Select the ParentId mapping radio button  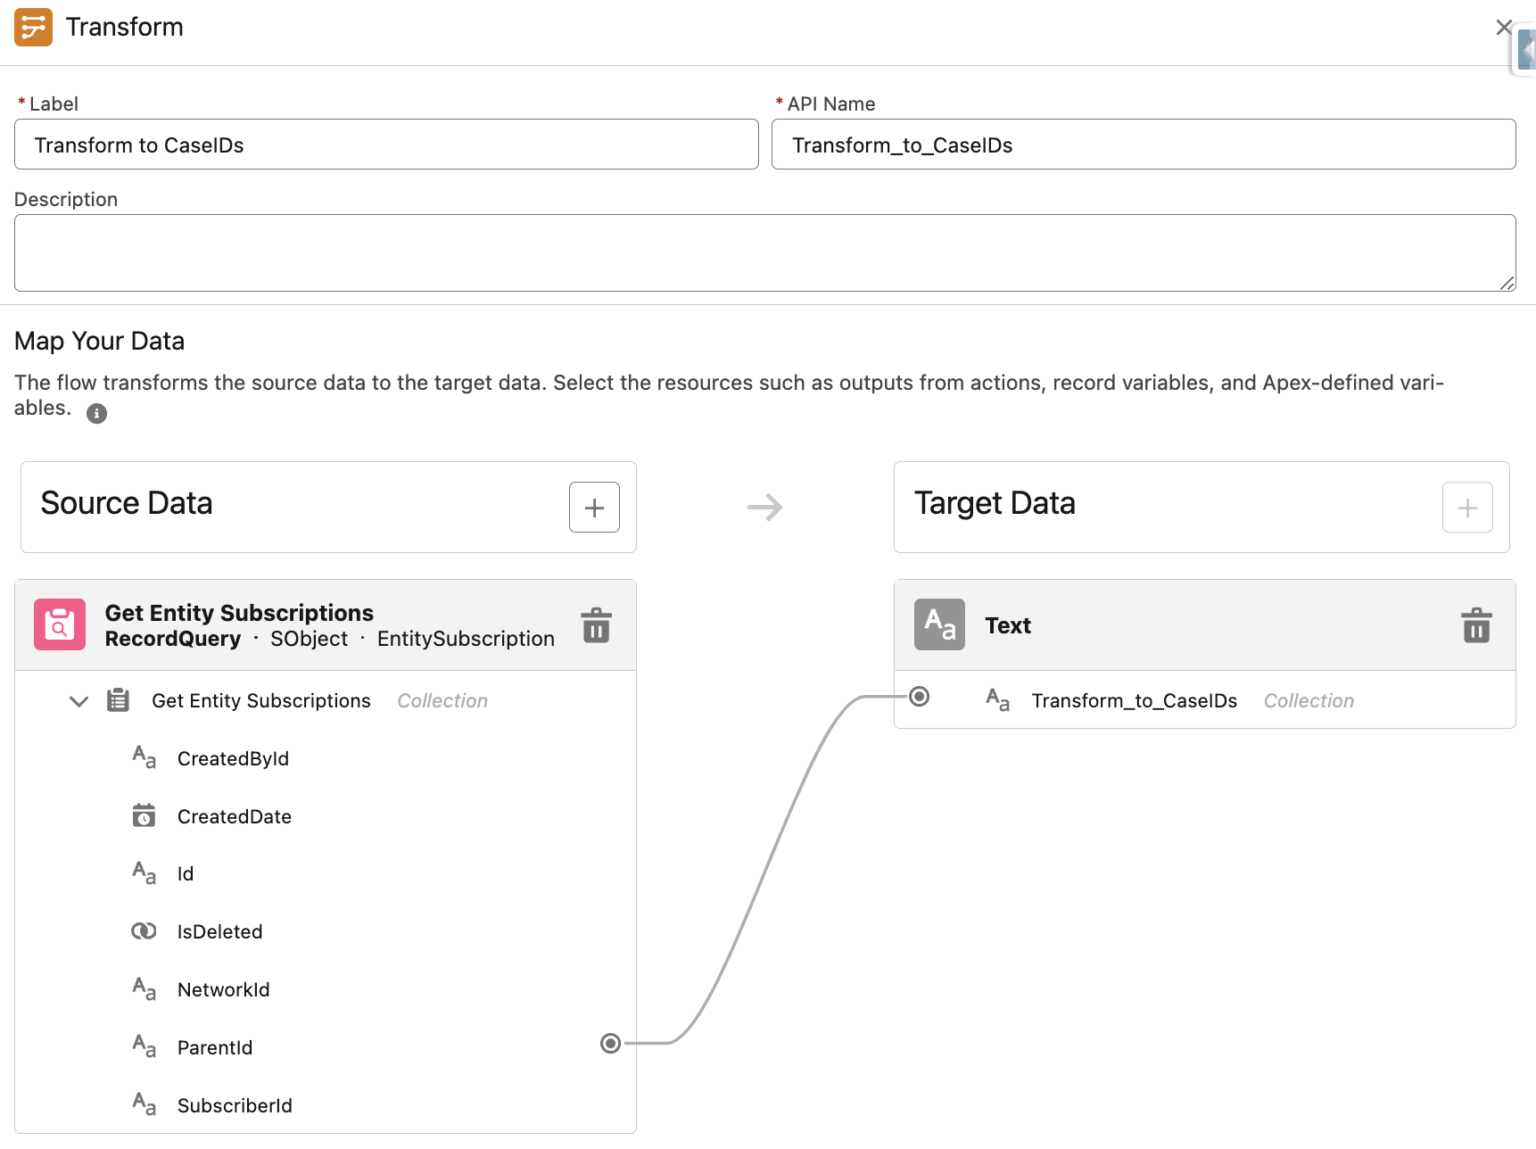(x=610, y=1043)
